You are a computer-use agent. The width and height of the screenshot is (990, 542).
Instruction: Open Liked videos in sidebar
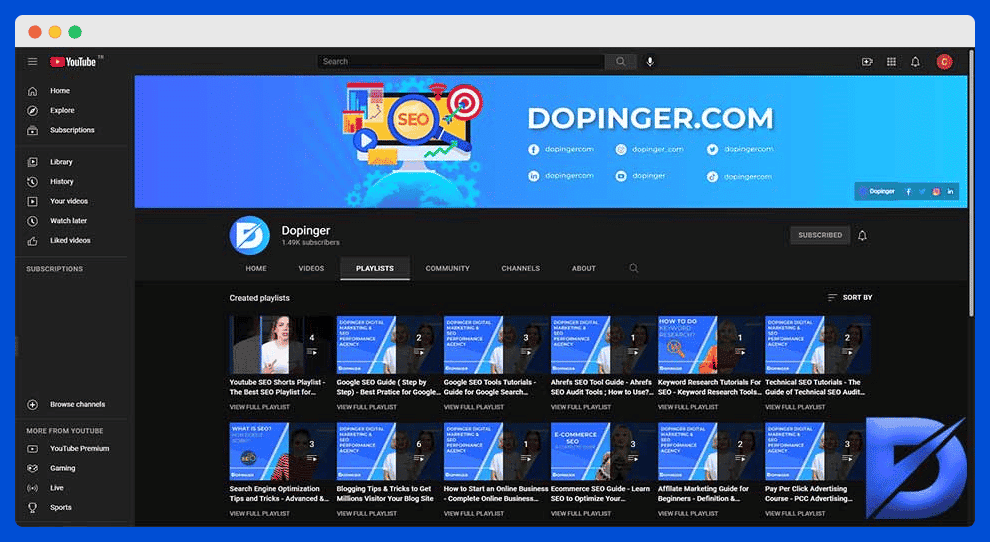pyautogui.click(x=71, y=241)
